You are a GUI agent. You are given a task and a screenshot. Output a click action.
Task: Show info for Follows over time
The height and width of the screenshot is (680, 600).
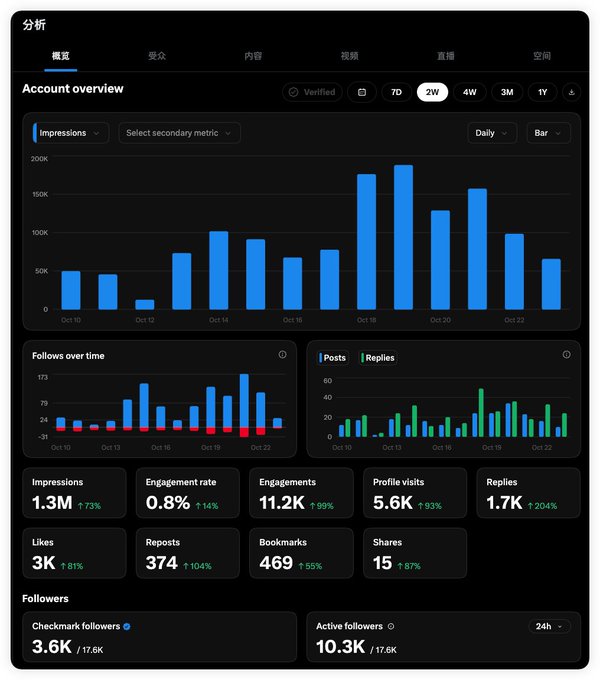[x=282, y=354]
